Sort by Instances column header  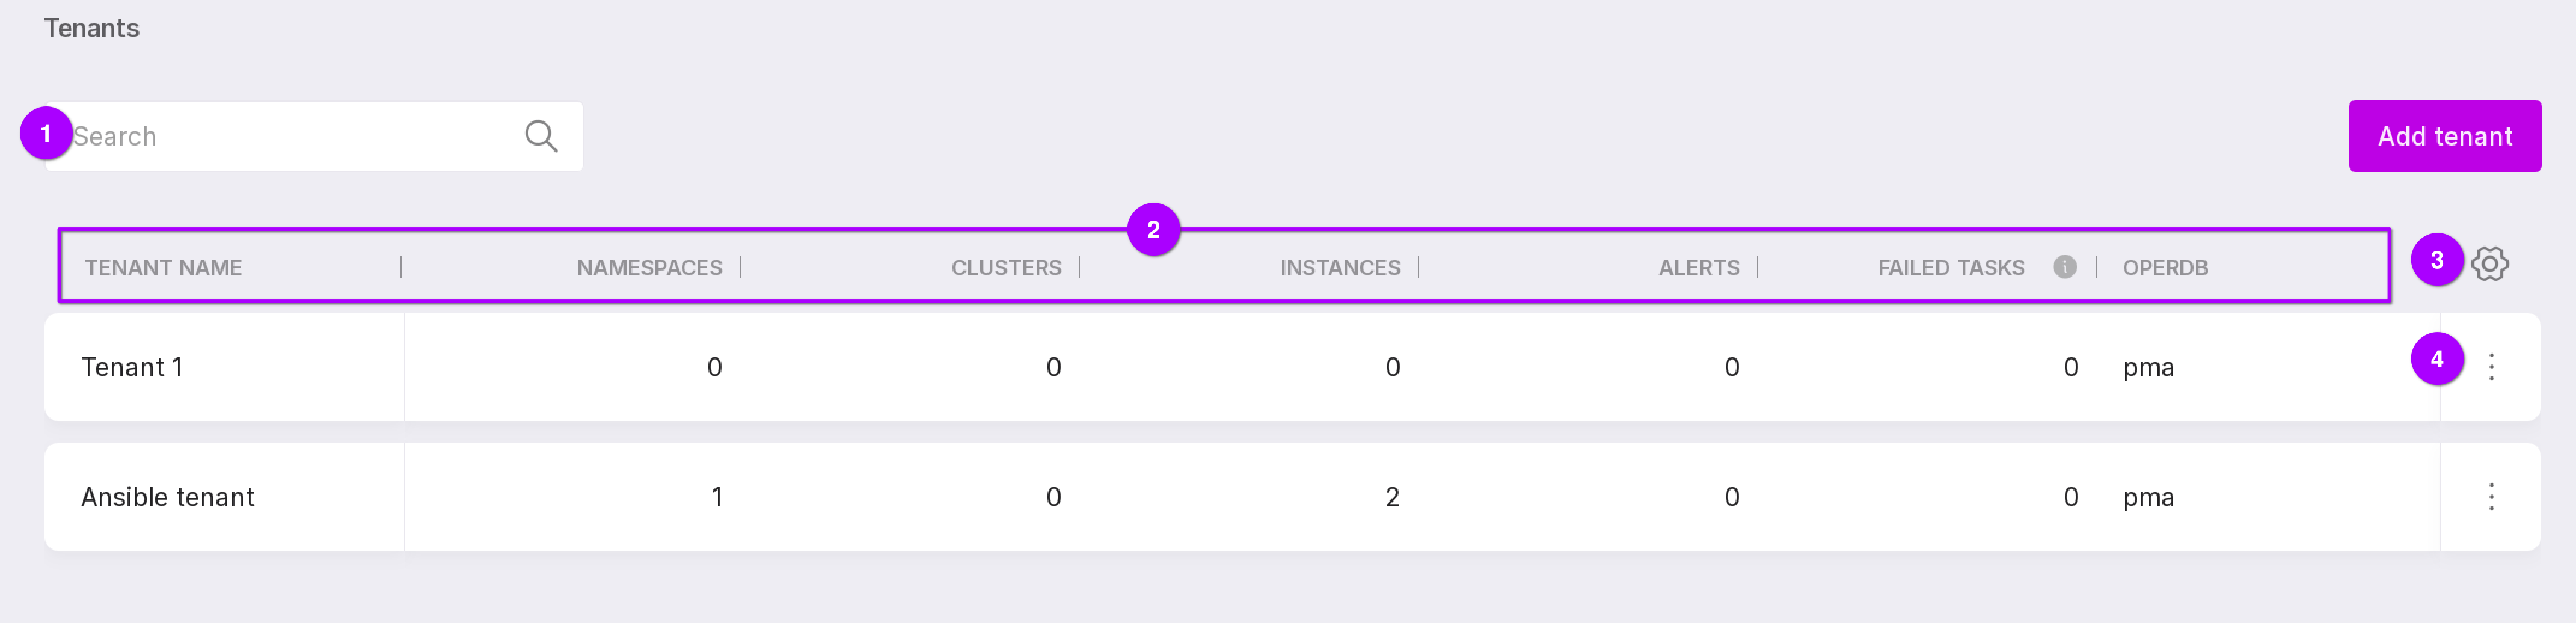[1340, 268]
